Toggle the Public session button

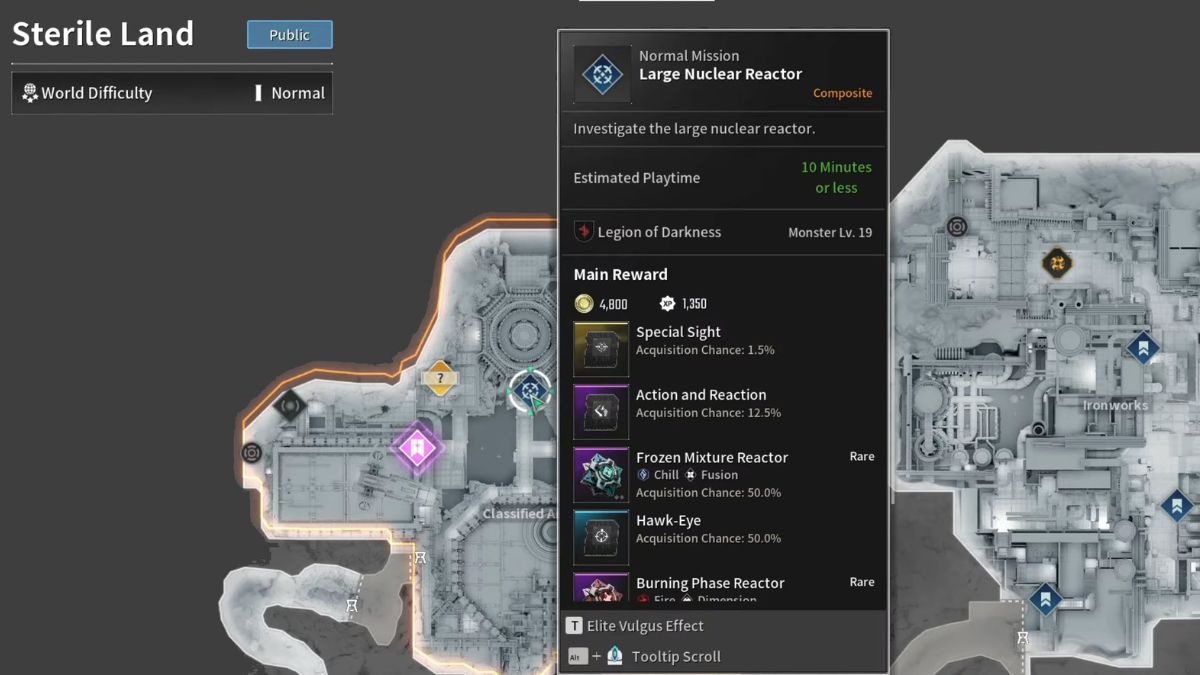pos(289,35)
